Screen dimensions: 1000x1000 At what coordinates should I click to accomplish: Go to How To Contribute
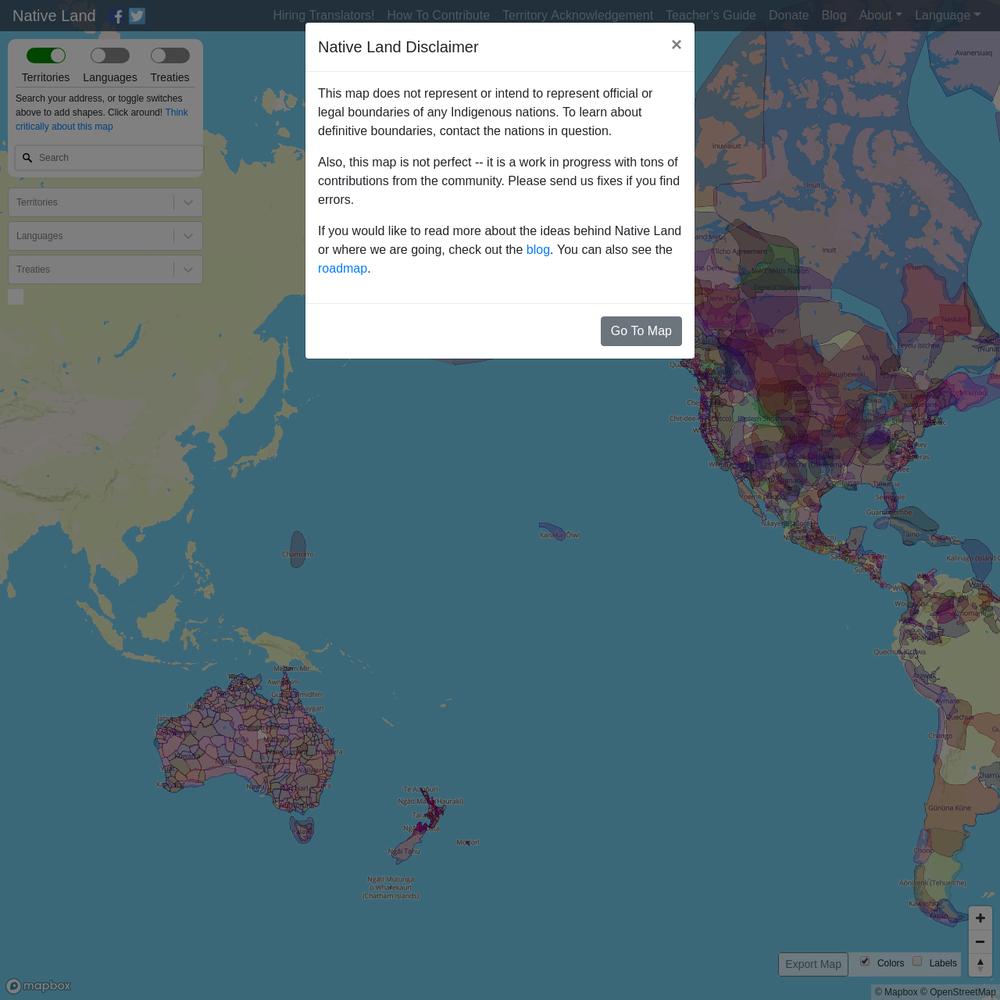pos(438,15)
